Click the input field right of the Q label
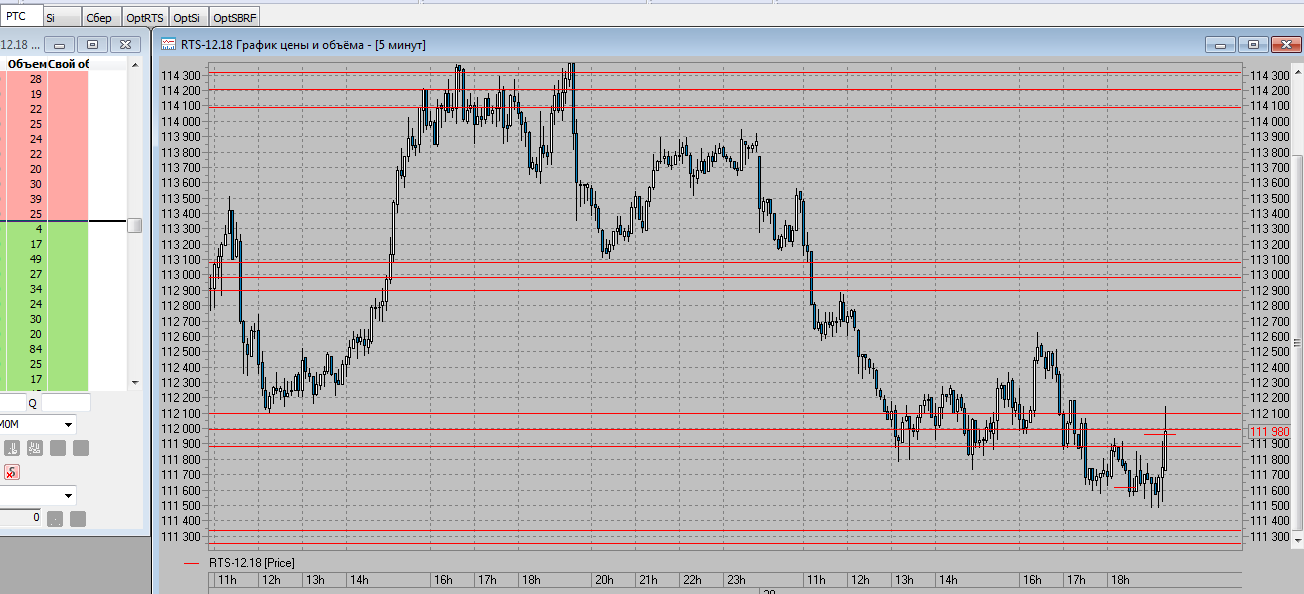The image size is (1304, 594). click(x=65, y=403)
